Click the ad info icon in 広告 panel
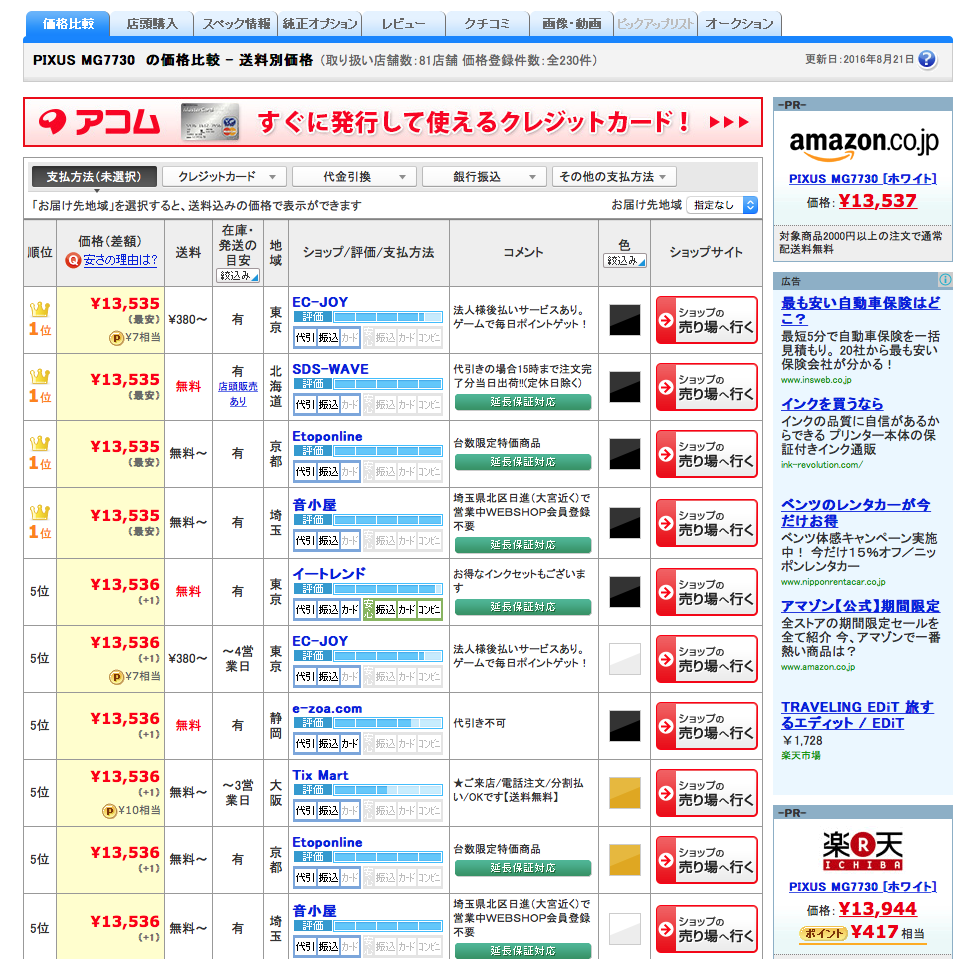 944,280
